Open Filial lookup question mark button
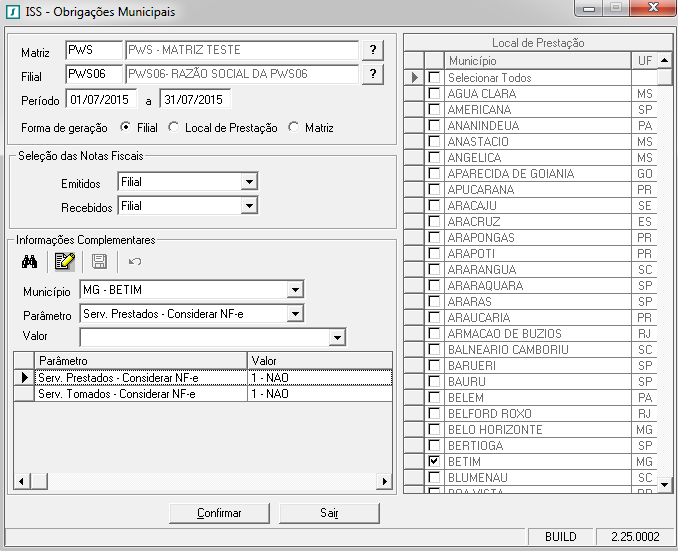The width and height of the screenshot is (678, 551). [373, 74]
